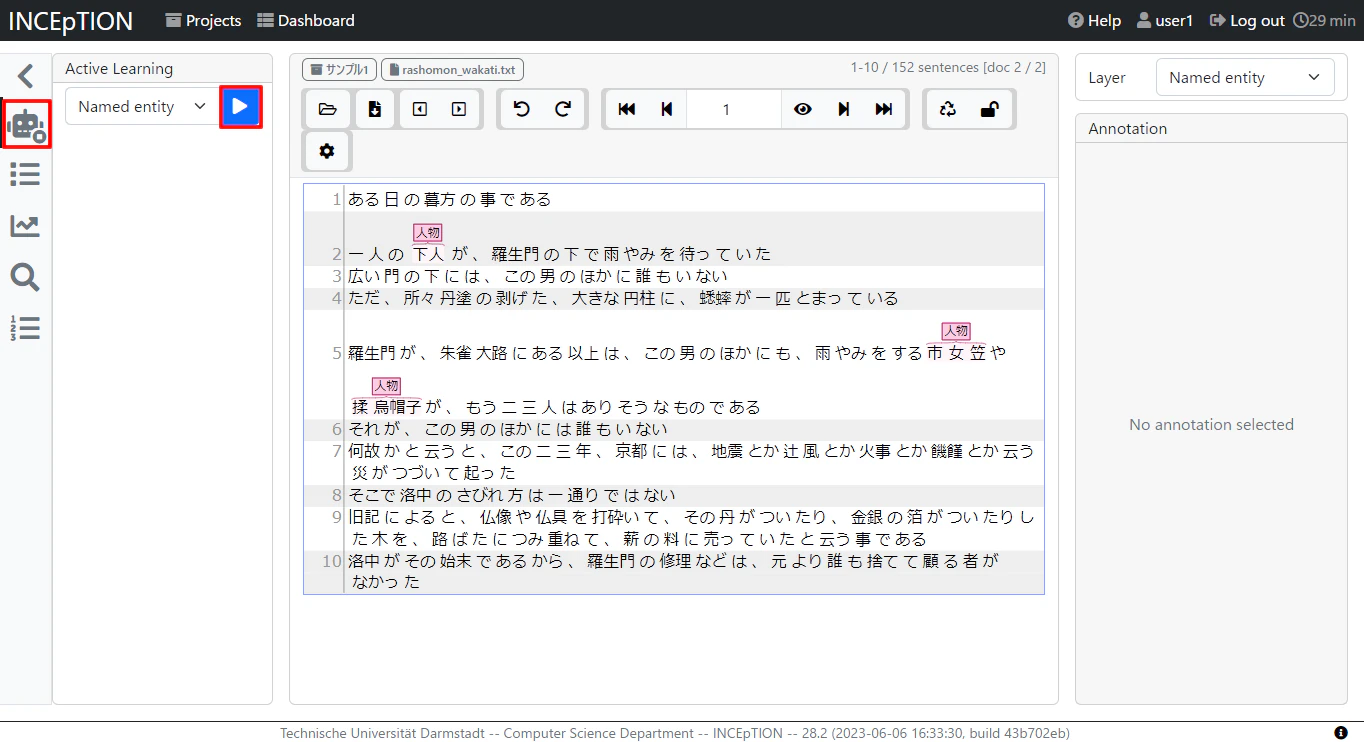Screen dimensions: 1364x742
Task: Open the Help menu
Action: [x=1094, y=21]
